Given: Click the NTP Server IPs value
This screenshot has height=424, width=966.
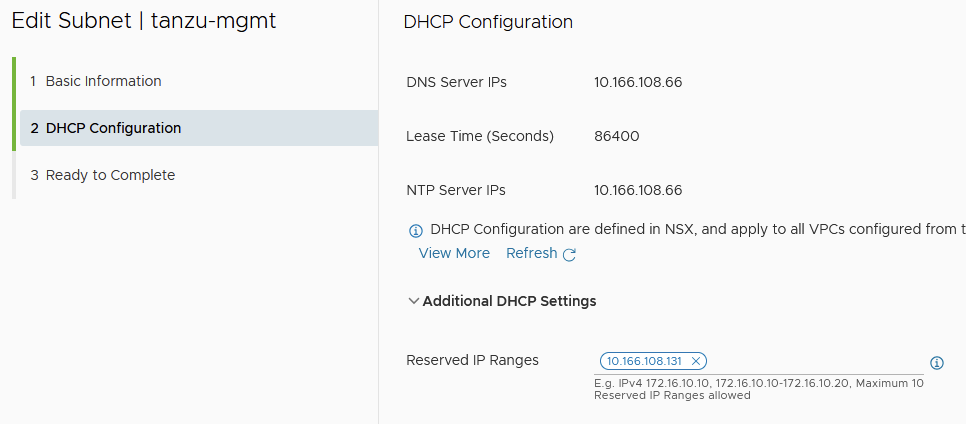Looking at the screenshot, I should tap(638, 190).
